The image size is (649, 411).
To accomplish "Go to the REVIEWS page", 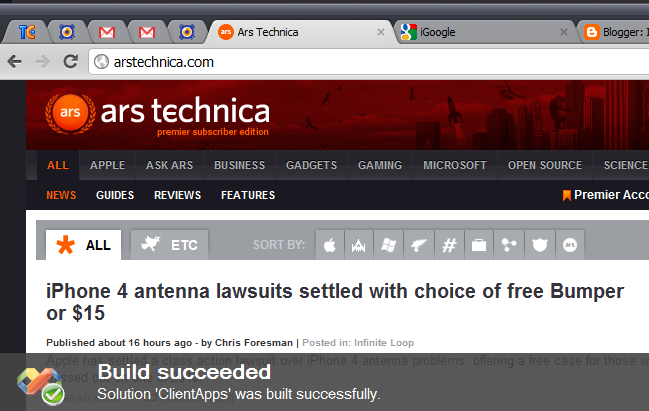I will click(177, 195).
